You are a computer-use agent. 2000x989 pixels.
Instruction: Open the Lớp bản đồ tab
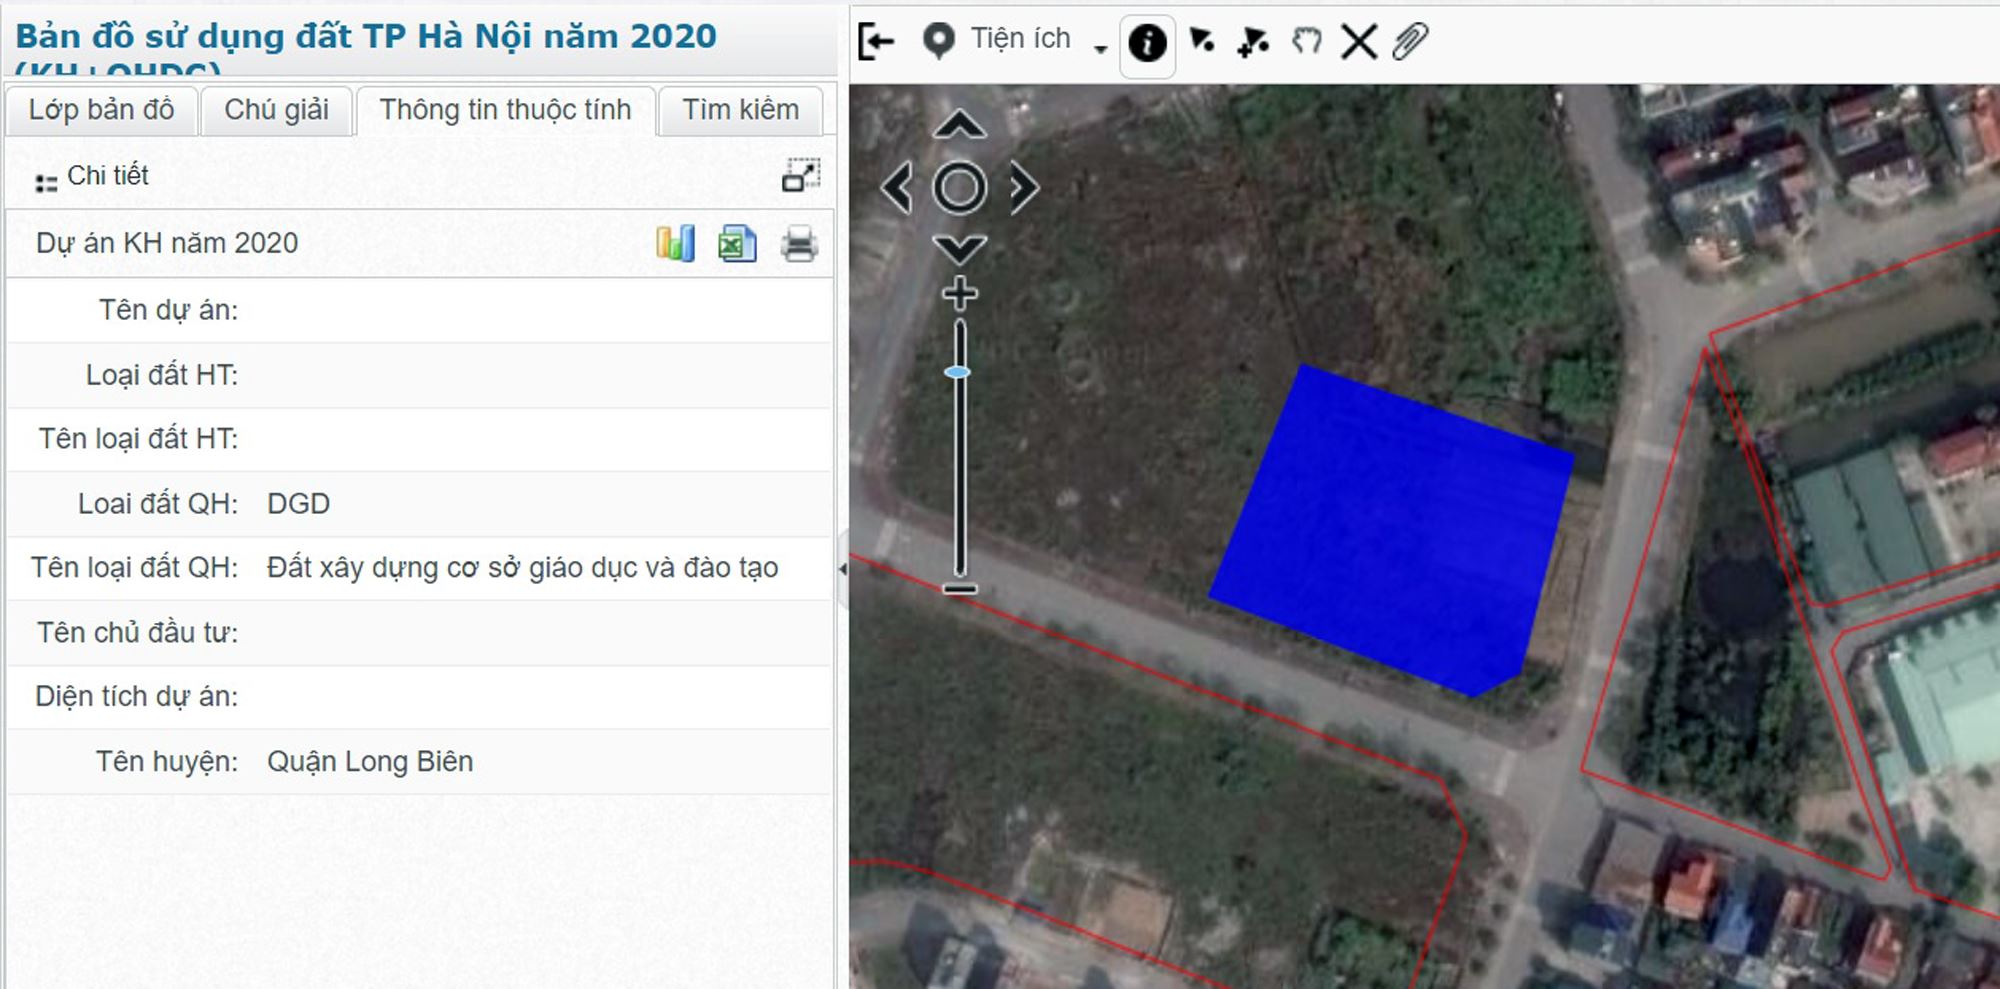101,110
